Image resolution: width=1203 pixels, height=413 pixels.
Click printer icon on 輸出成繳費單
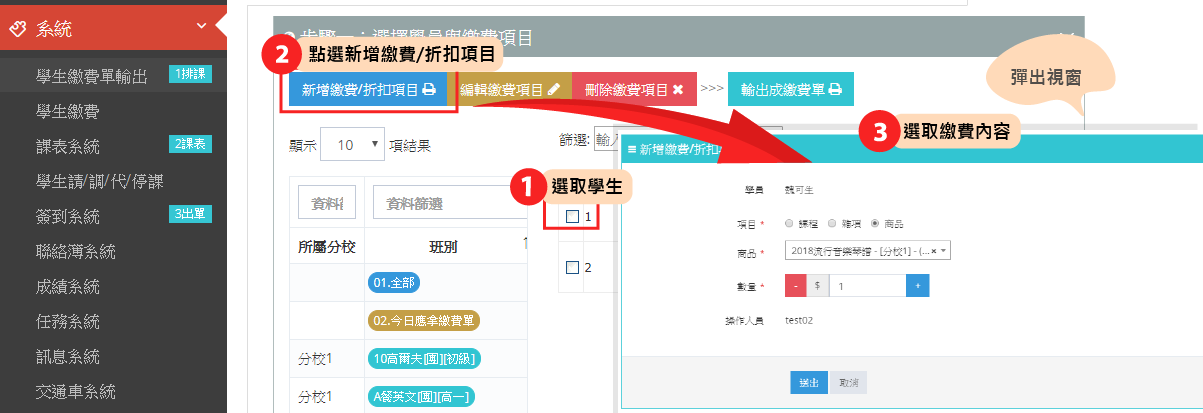pos(835,89)
